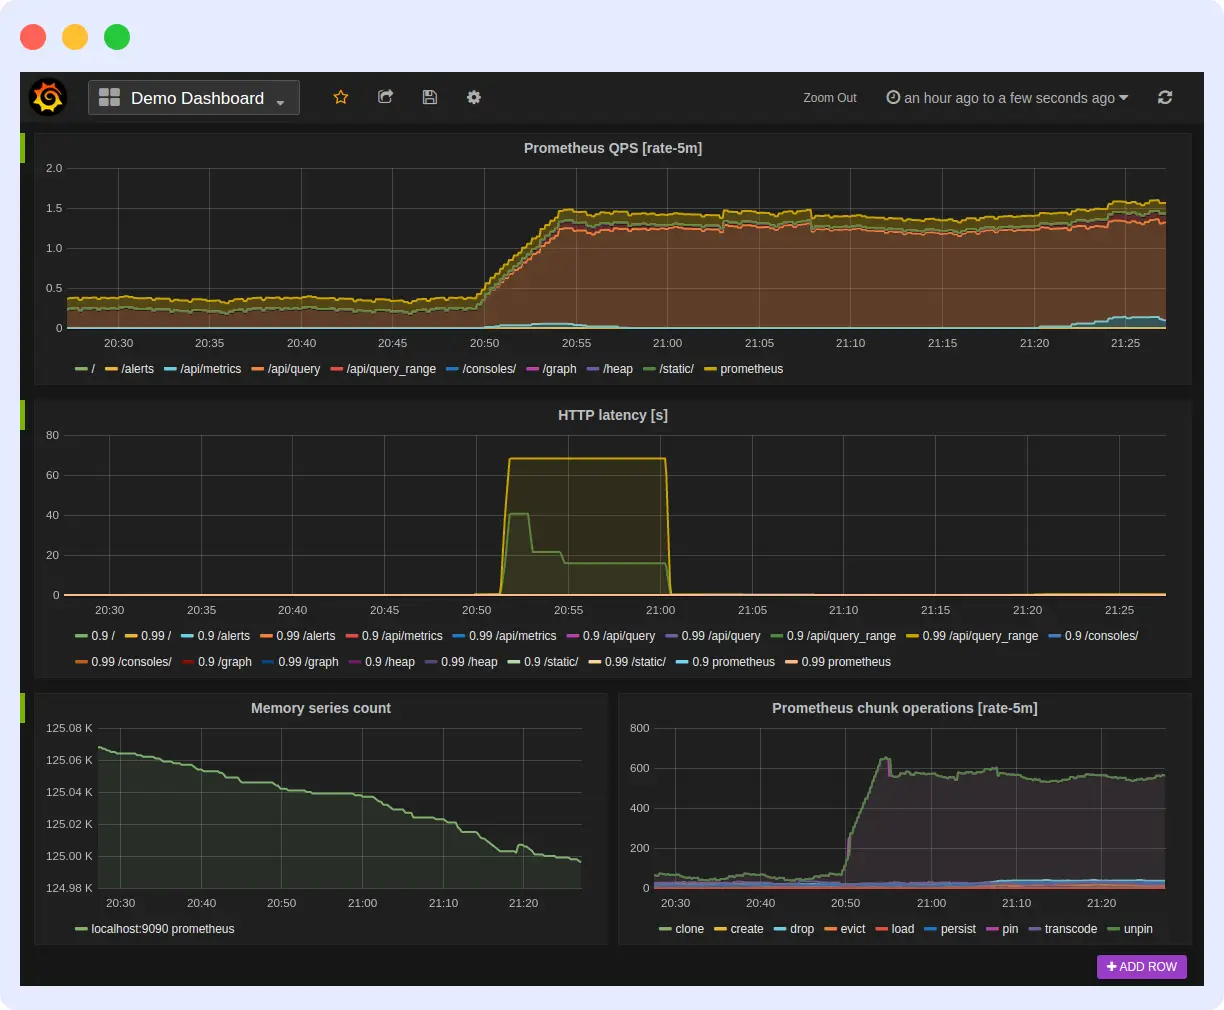Click the dashboard grid icon beside the title
Screen dimensions: 1224x1010
110,97
